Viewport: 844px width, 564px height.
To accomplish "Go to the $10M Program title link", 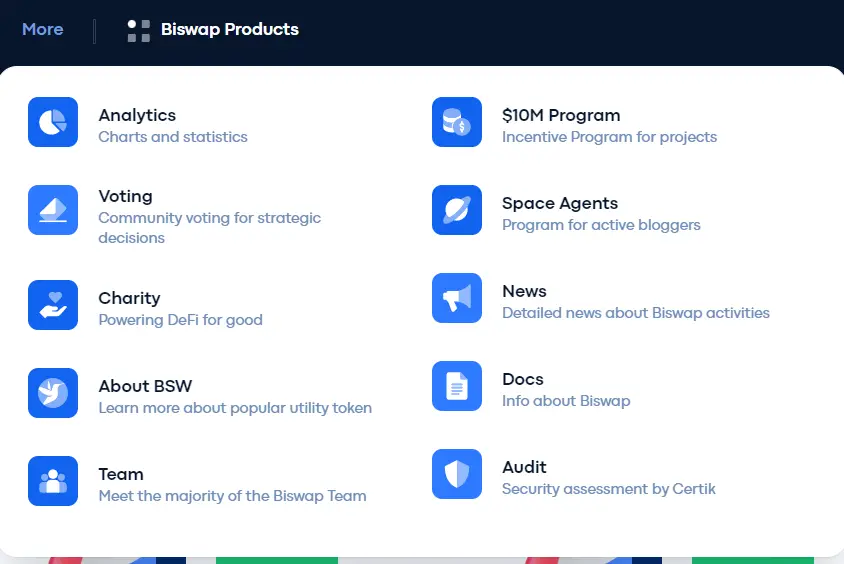I will coord(561,115).
